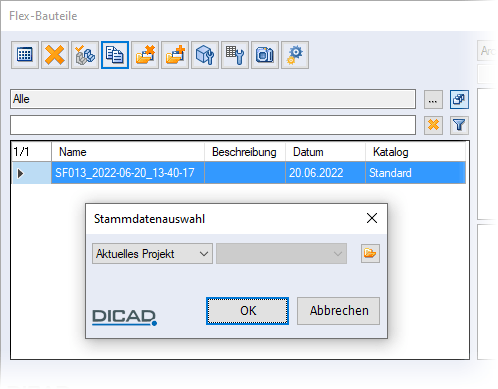Click the OK button
498x389 pixels.
point(247,311)
